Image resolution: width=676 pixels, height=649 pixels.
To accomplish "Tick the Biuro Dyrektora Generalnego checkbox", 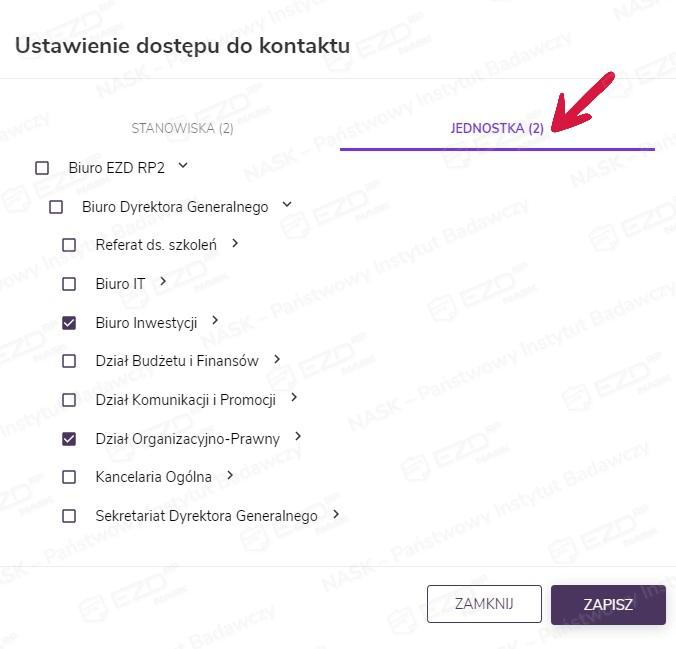I will pyautogui.click(x=56, y=207).
